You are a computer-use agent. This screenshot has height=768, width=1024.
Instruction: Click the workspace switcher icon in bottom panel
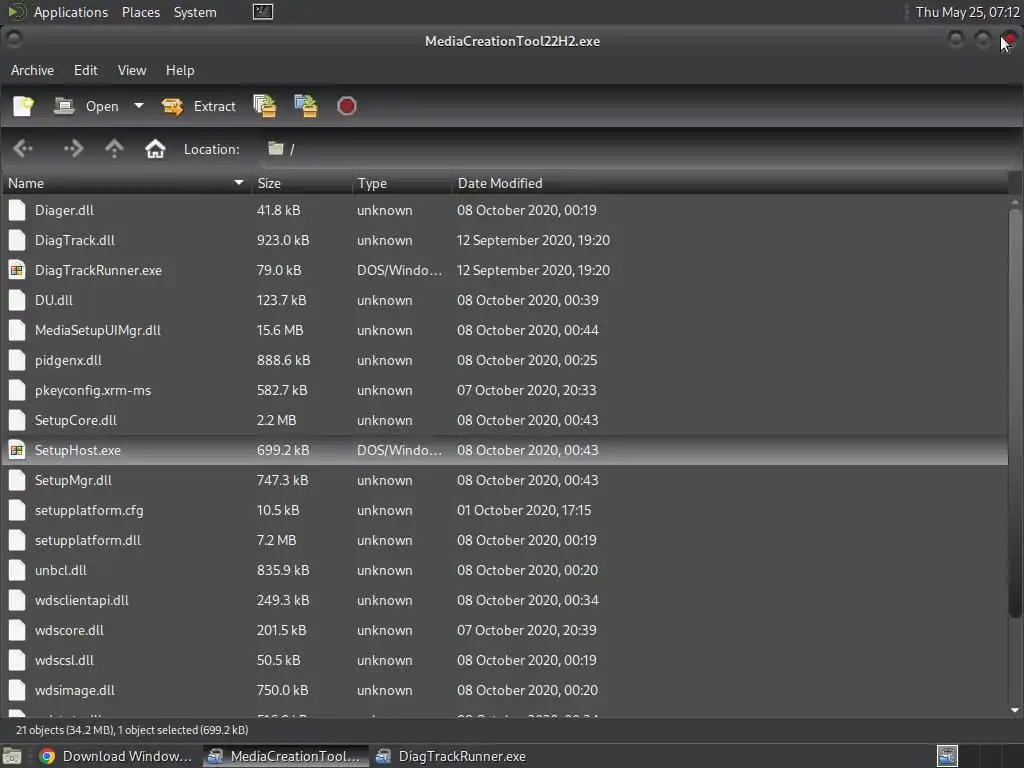(x=947, y=756)
